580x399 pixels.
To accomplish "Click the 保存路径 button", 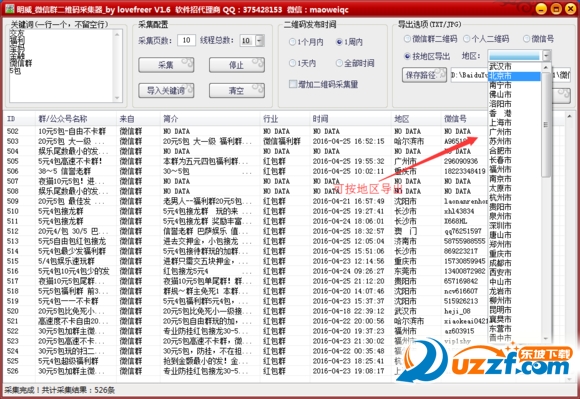I will pos(424,75).
